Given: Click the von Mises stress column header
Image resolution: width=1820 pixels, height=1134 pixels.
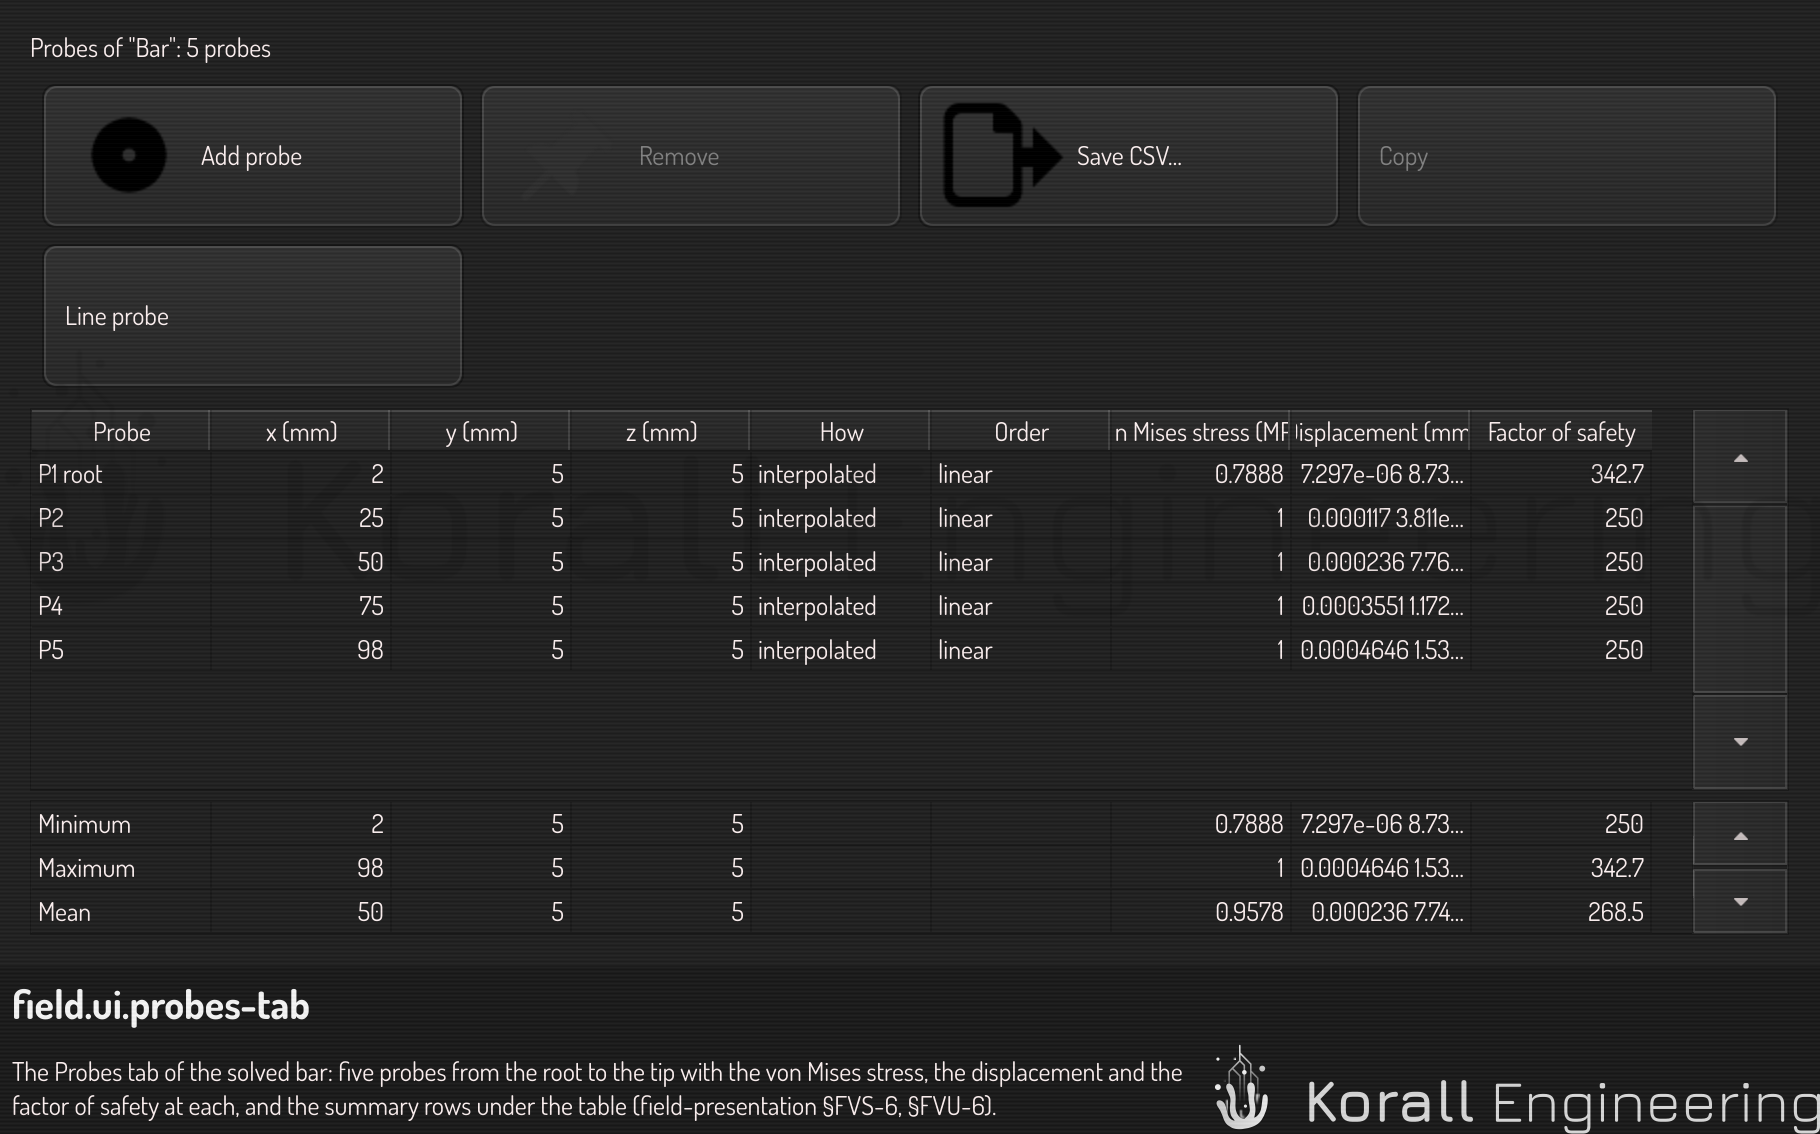Looking at the screenshot, I should (x=1200, y=432).
